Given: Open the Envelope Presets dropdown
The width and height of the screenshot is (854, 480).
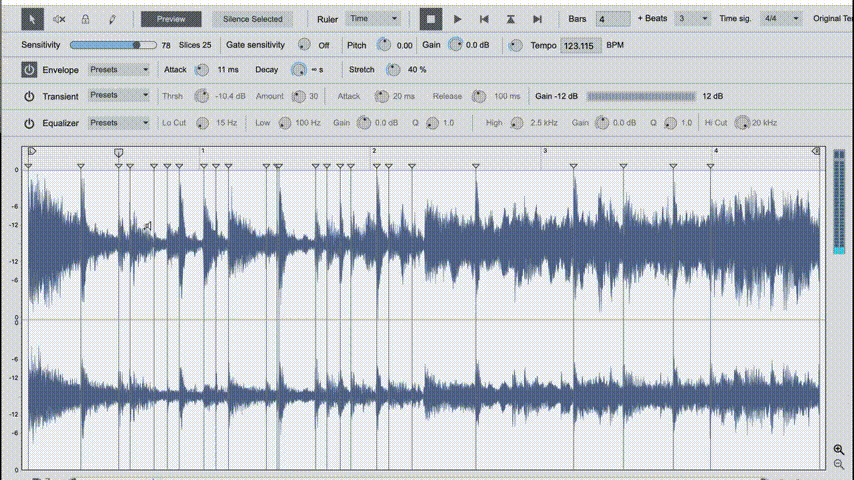Looking at the screenshot, I should 118,70.
